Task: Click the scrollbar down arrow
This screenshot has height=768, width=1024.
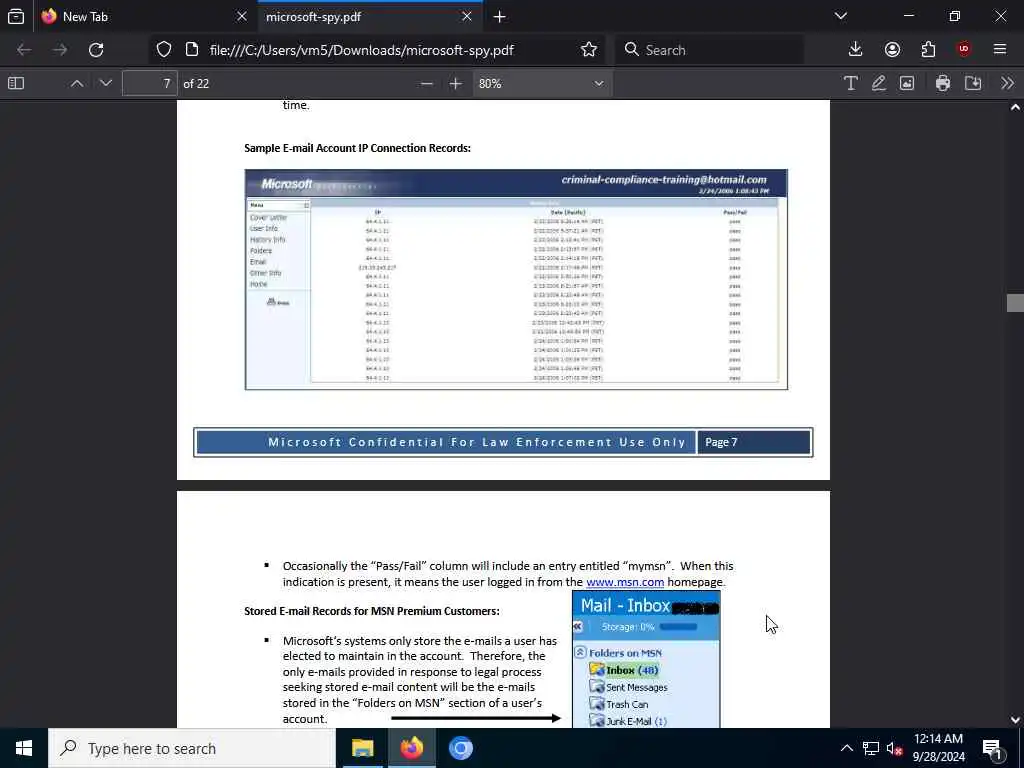Action: coord(1015,720)
